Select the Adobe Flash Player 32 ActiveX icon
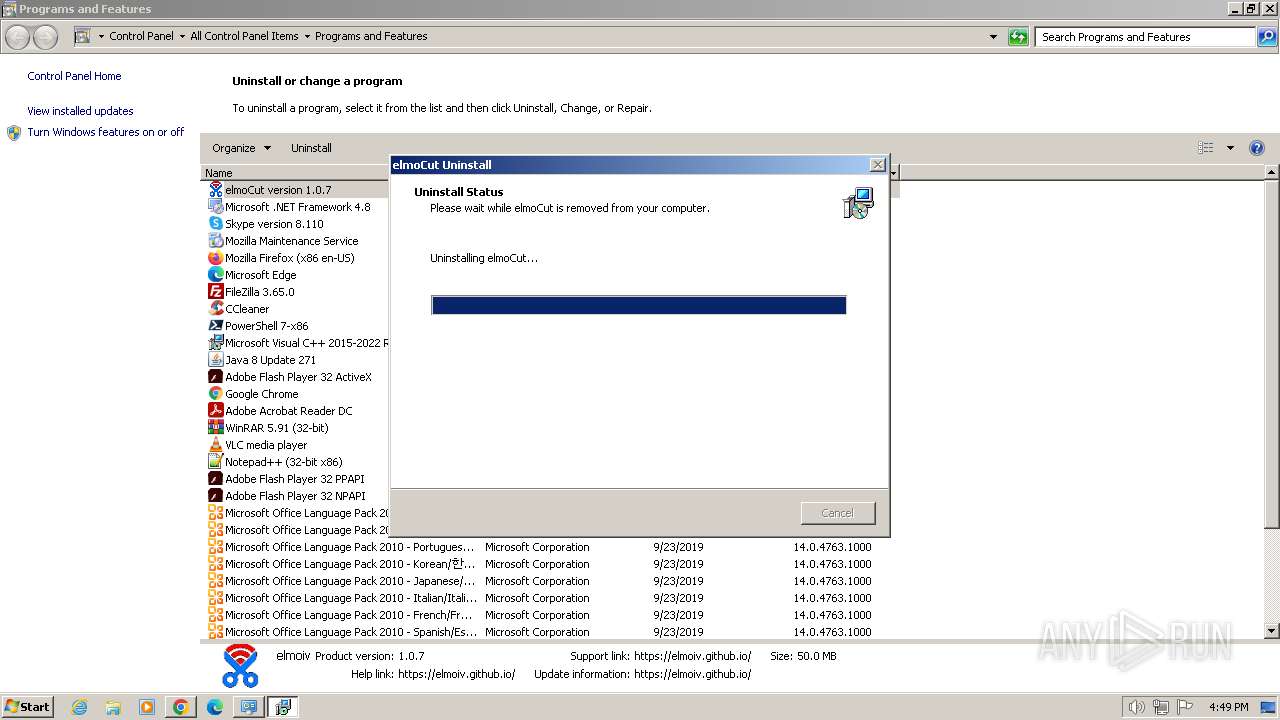Image resolution: width=1280 pixels, height=720 pixels. coord(215,377)
